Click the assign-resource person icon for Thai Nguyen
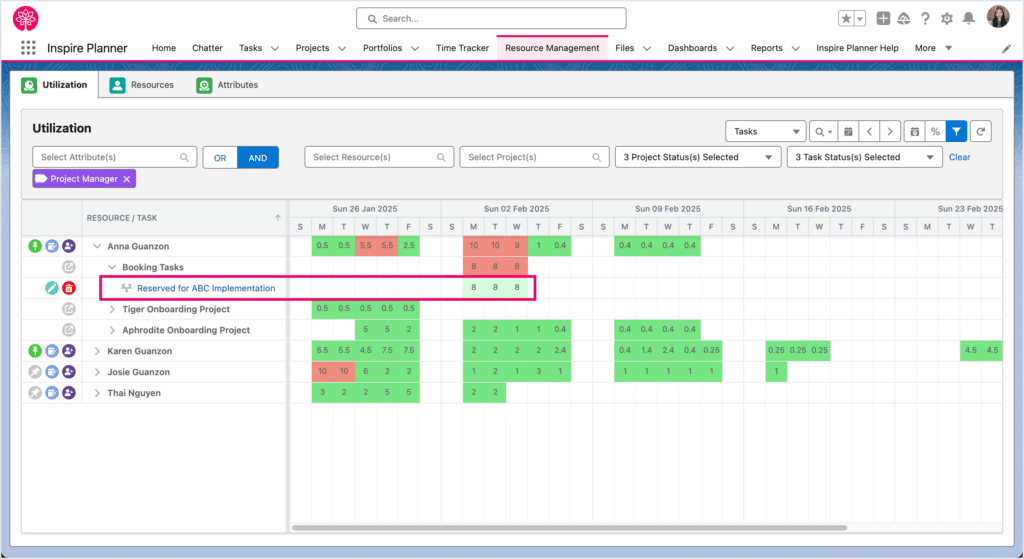 pyautogui.click(x=69, y=392)
